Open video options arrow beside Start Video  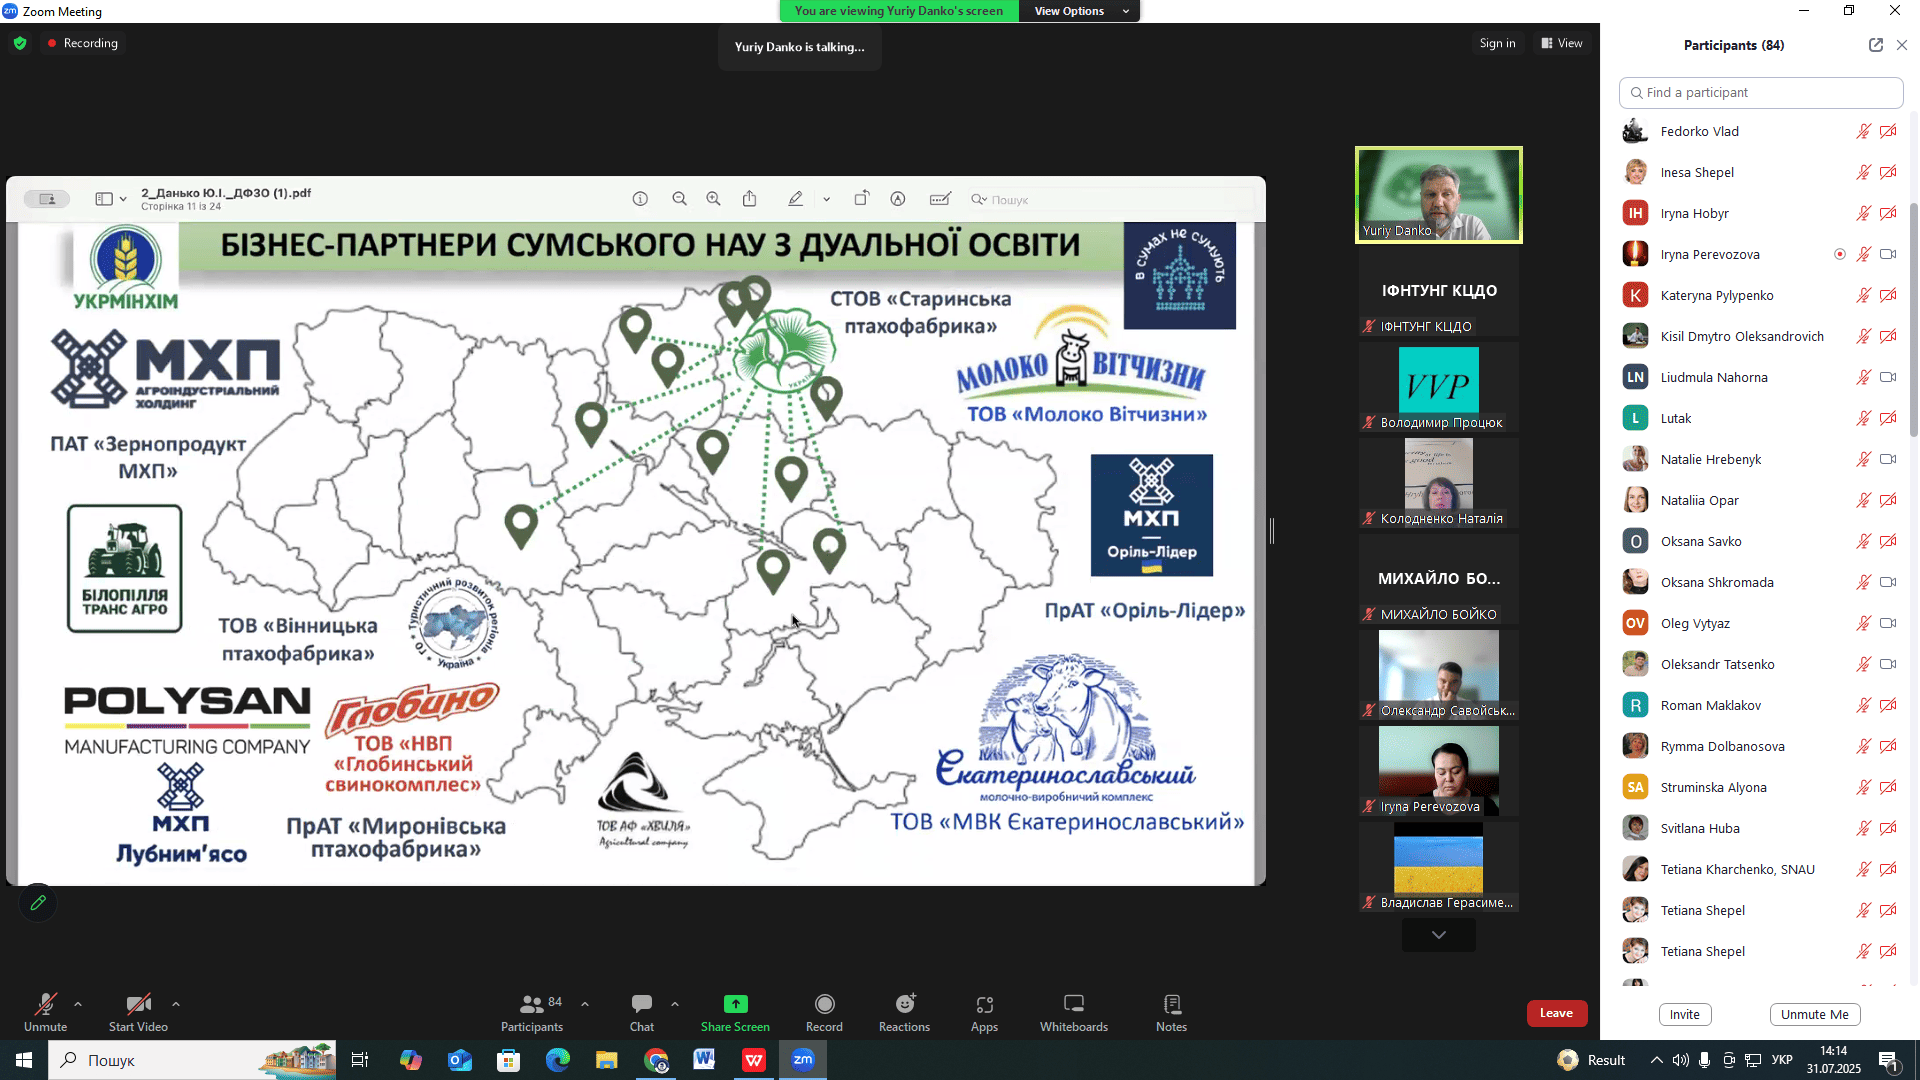coord(176,1004)
